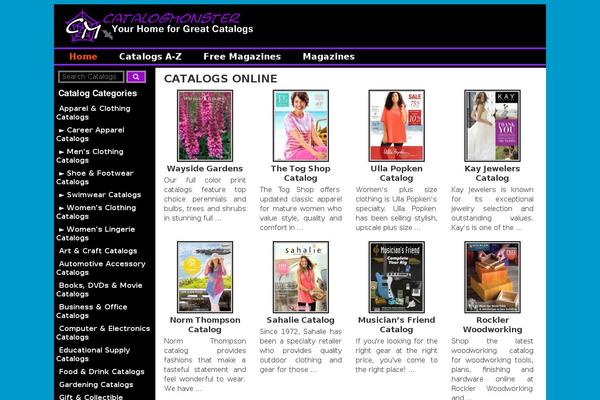
Task: Open Computer & Electronics Catalogs category
Action: coord(103,333)
